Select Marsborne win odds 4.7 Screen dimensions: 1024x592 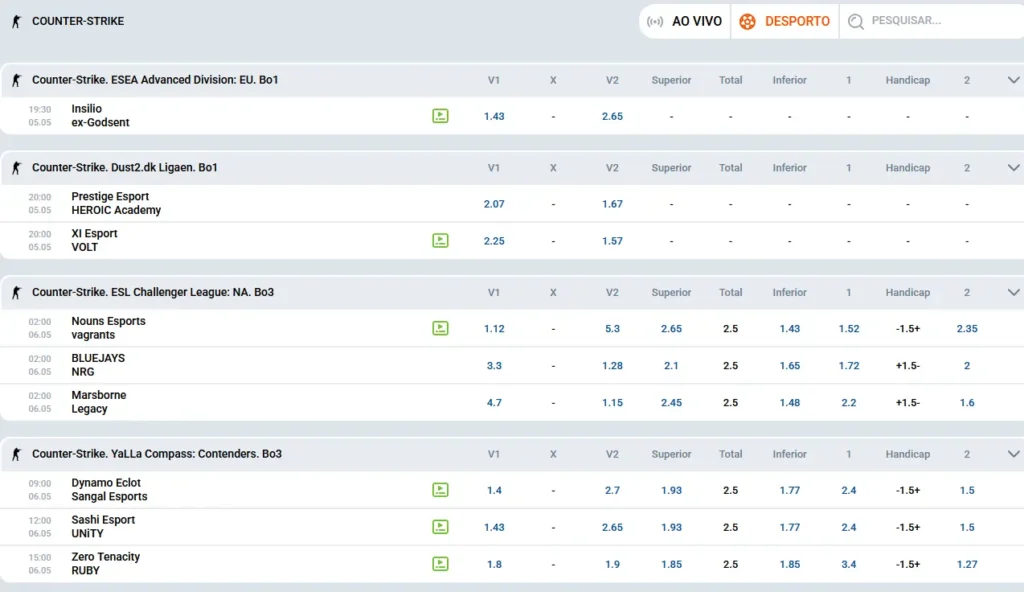[x=494, y=403]
